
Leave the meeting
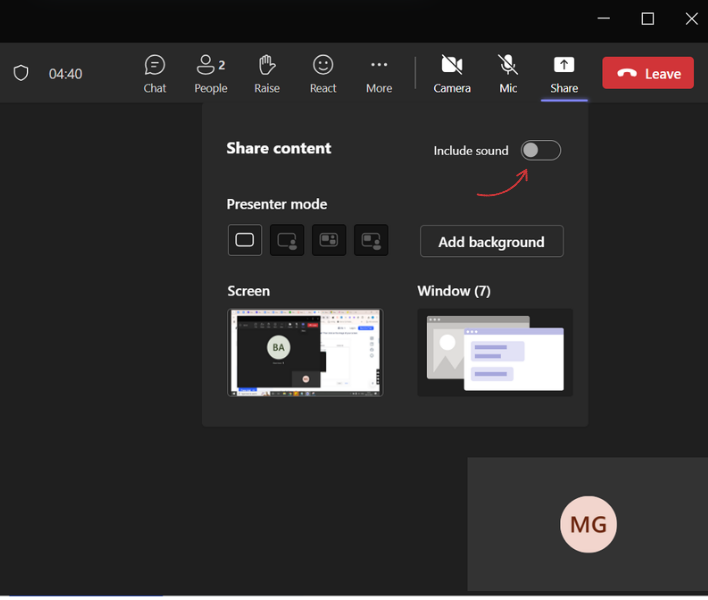(x=647, y=73)
